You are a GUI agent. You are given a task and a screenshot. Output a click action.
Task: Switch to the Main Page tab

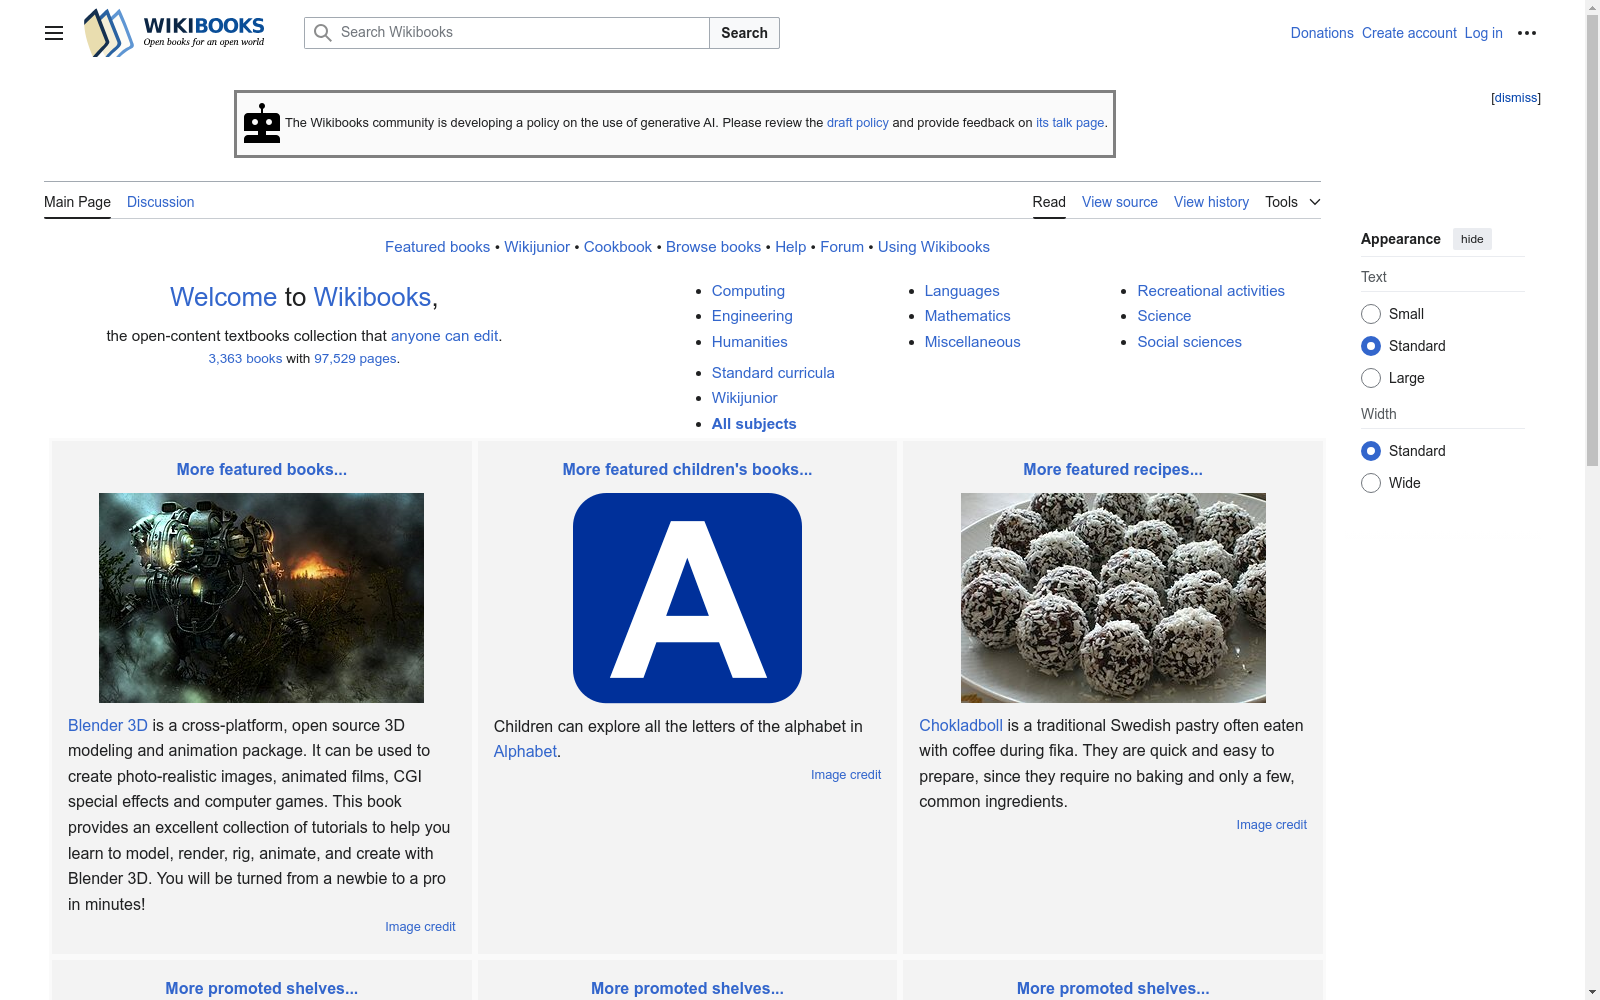pos(77,202)
